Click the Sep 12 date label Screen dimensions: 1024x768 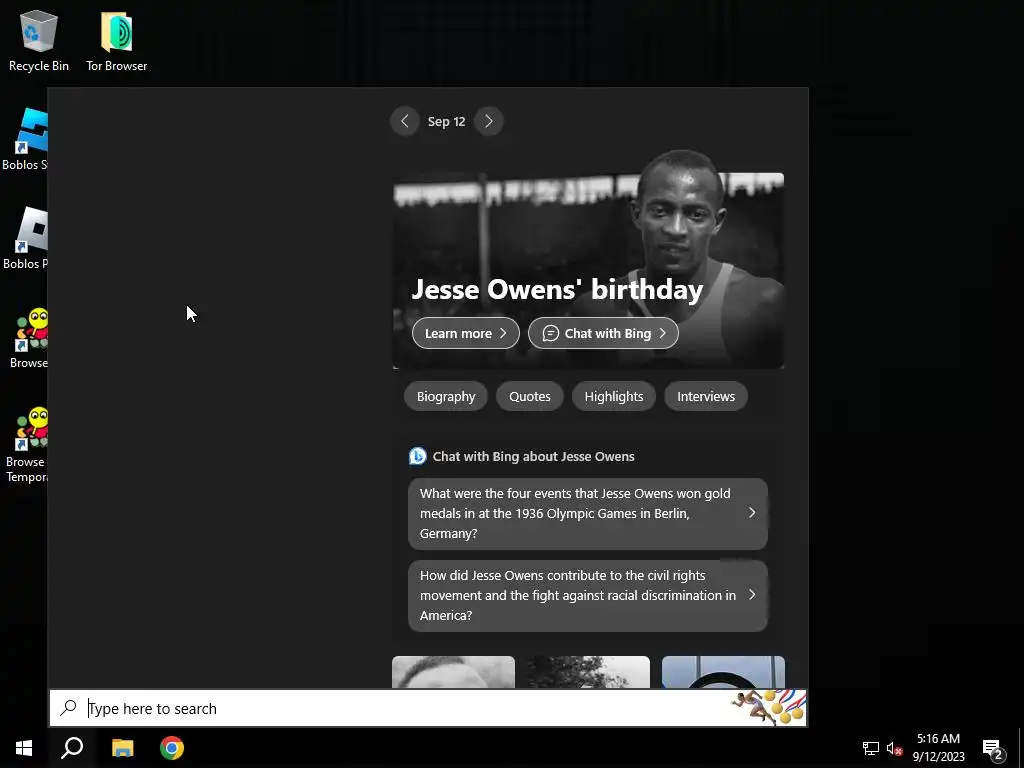[x=447, y=121]
